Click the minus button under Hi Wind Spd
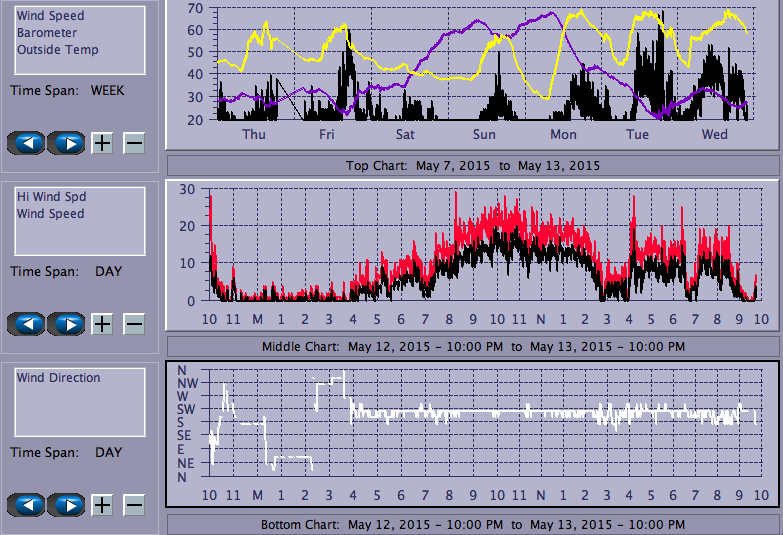Image resolution: width=783 pixels, height=535 pixels. click(134, 324)
